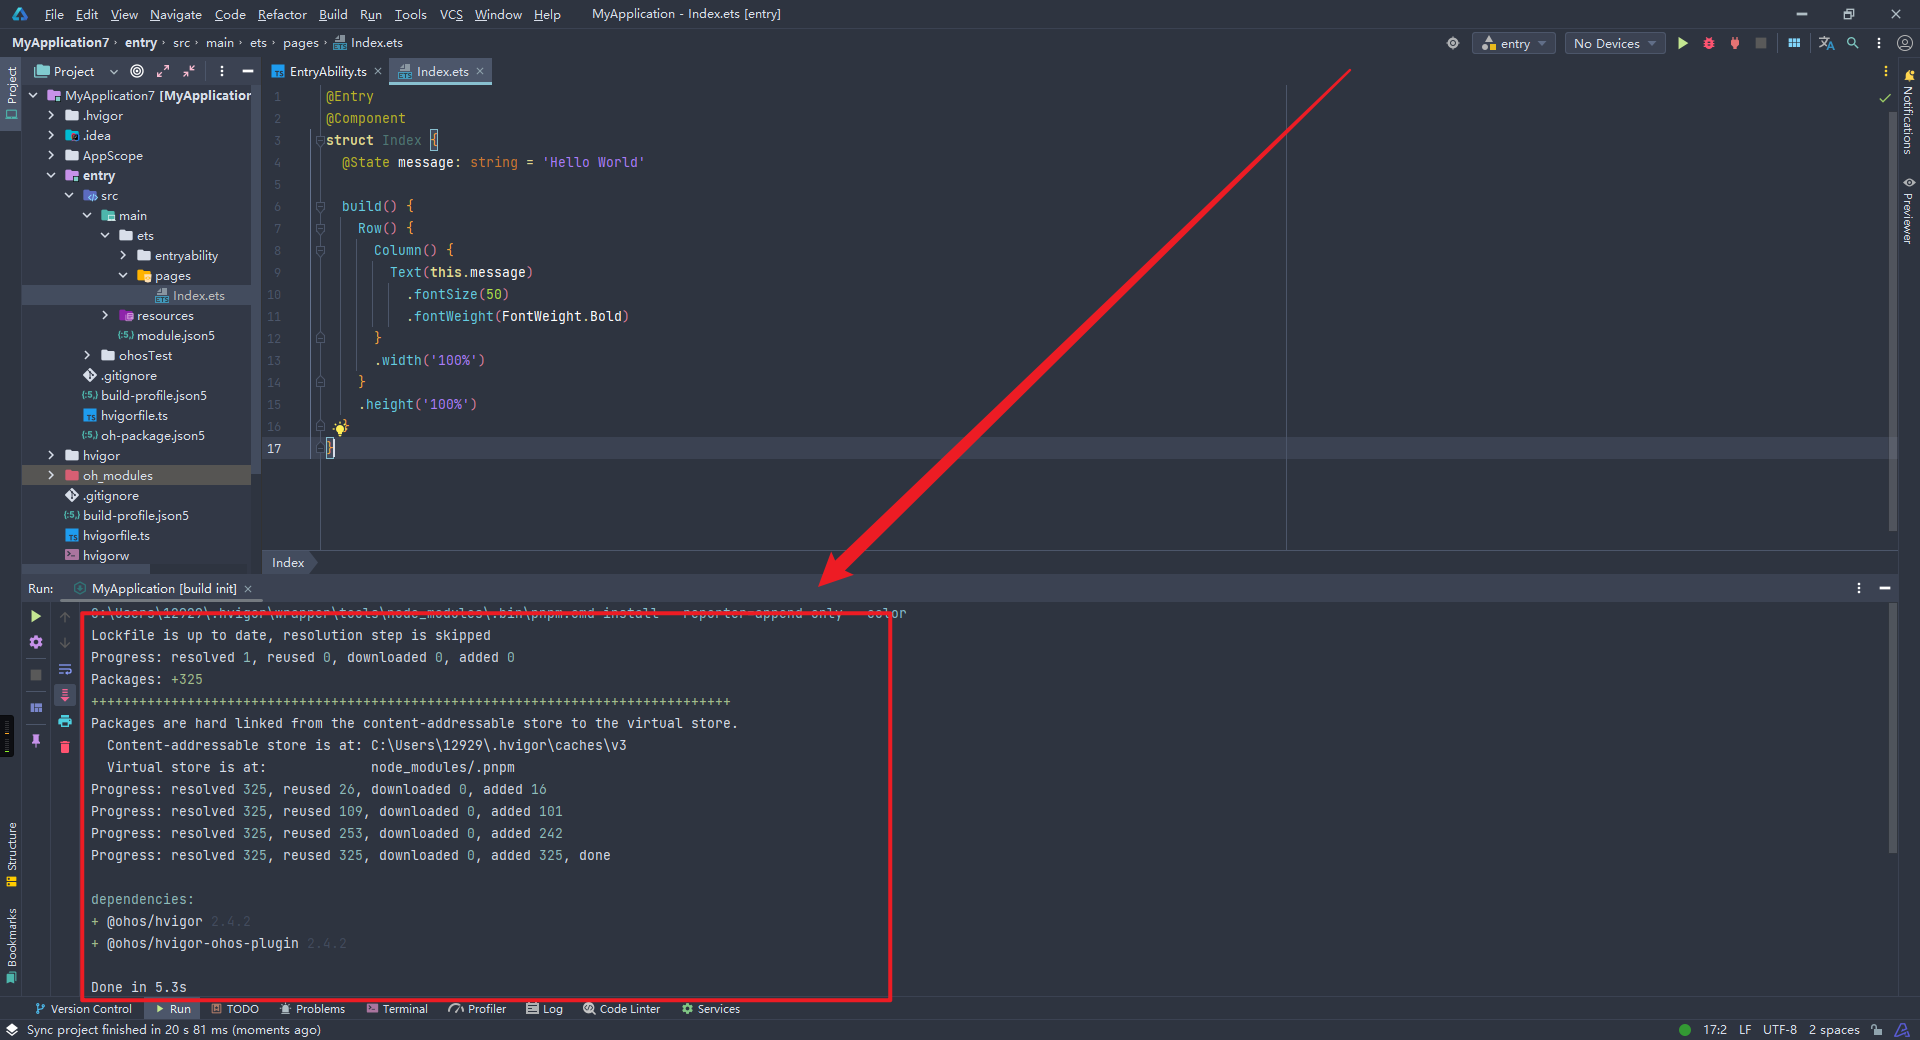Collapse the pages folder
The width and height of the screenshot is (1920, 1040).
click(123, 275)
